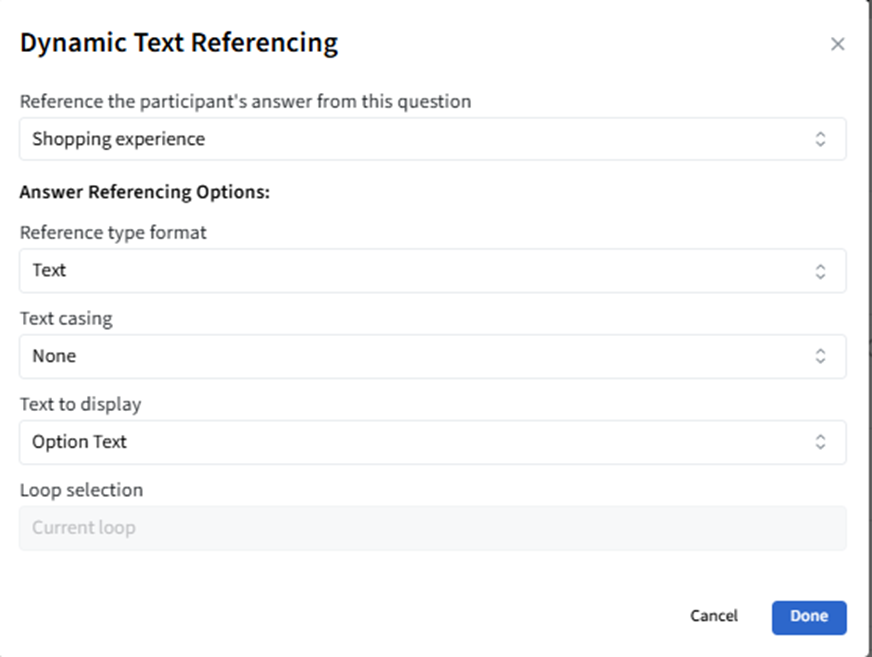Expand the Text casing dropdown showing None
Screen dimensions: 872x657
pos(432,357)
